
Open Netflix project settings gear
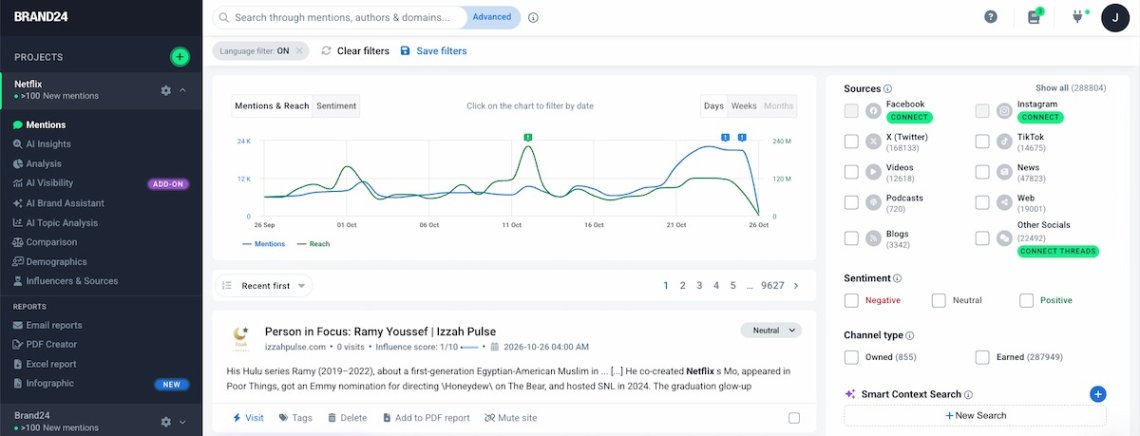pos(166,90)
